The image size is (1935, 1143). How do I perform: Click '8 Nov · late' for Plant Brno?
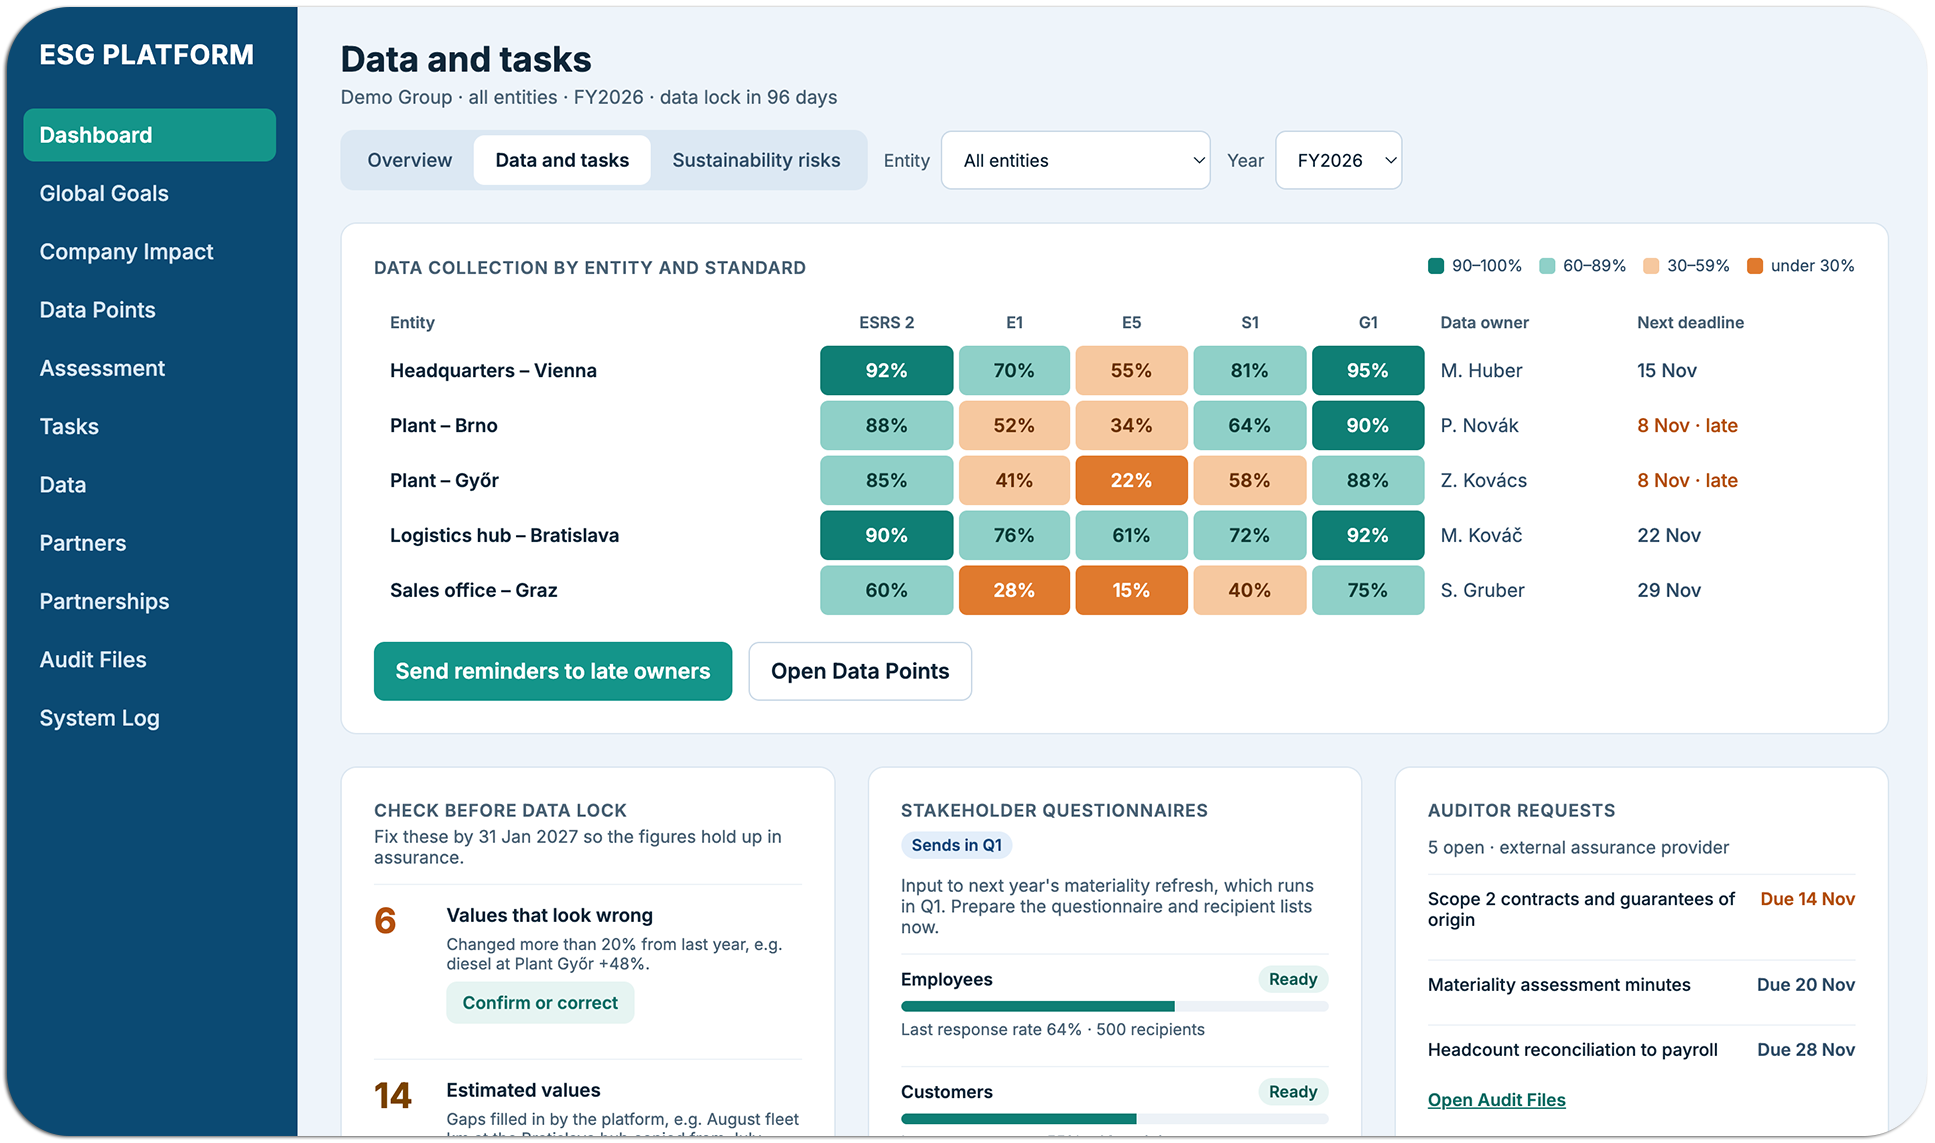pyautogui.click(x=1687, y=426)
